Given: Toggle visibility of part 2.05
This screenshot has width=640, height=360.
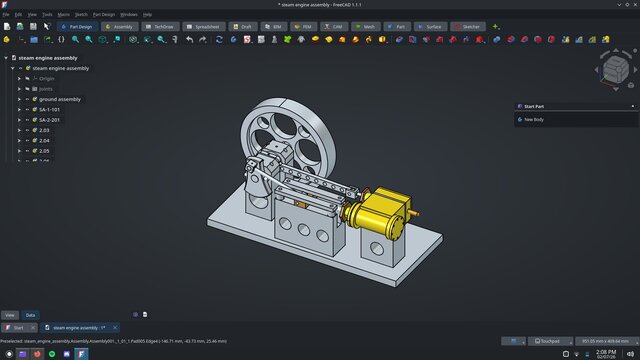Looking at the screenshot, I should pos(27,151).
